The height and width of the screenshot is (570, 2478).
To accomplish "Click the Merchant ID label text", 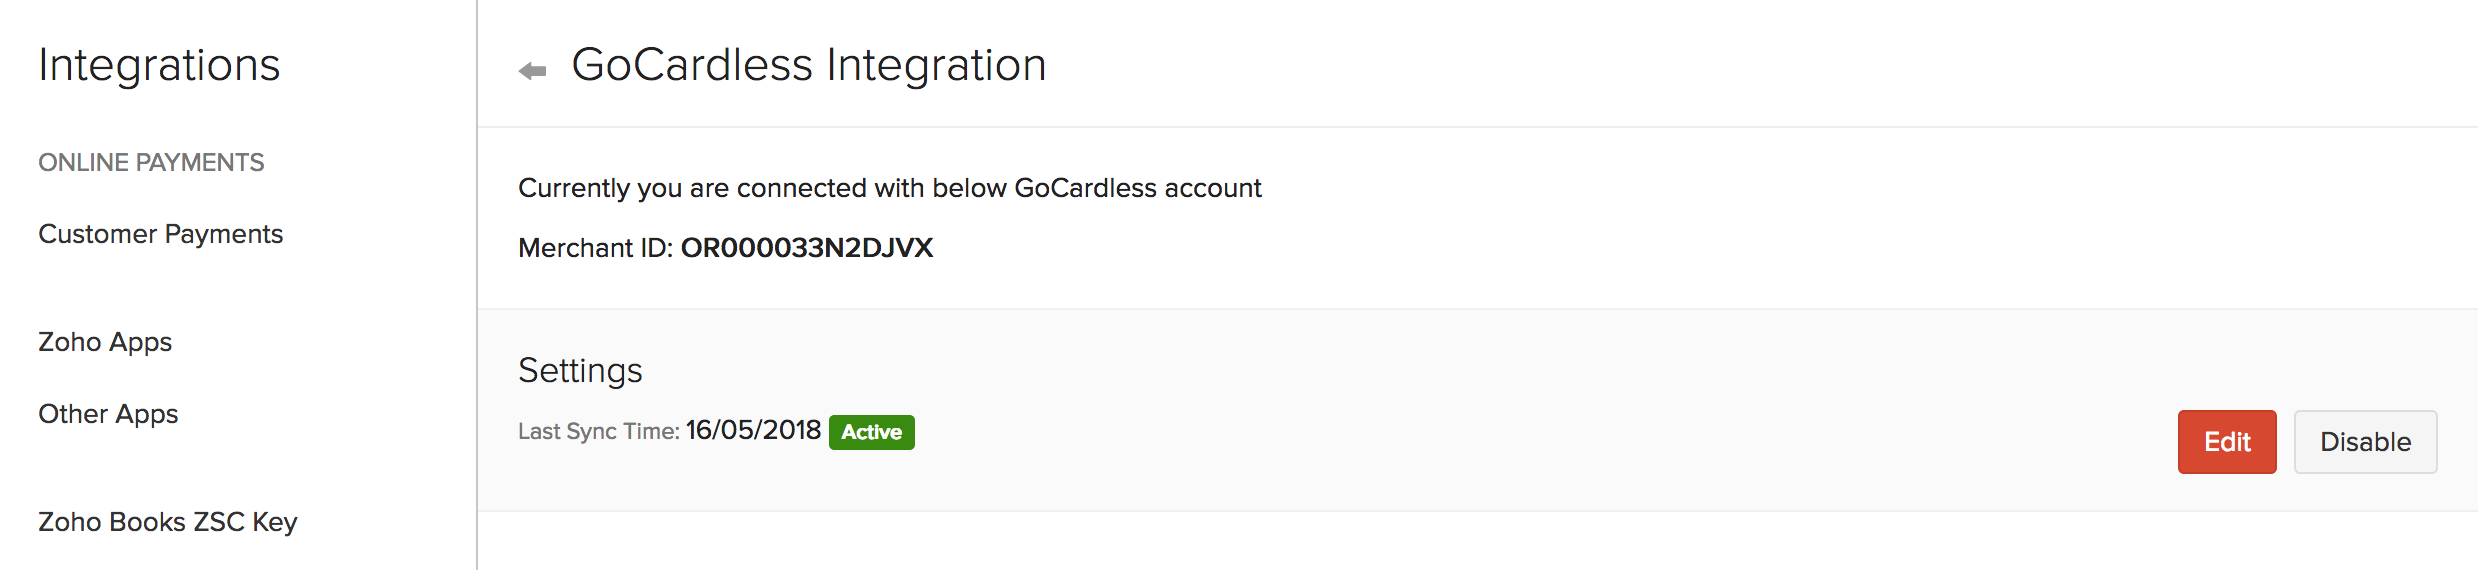I will pos(595,248).
